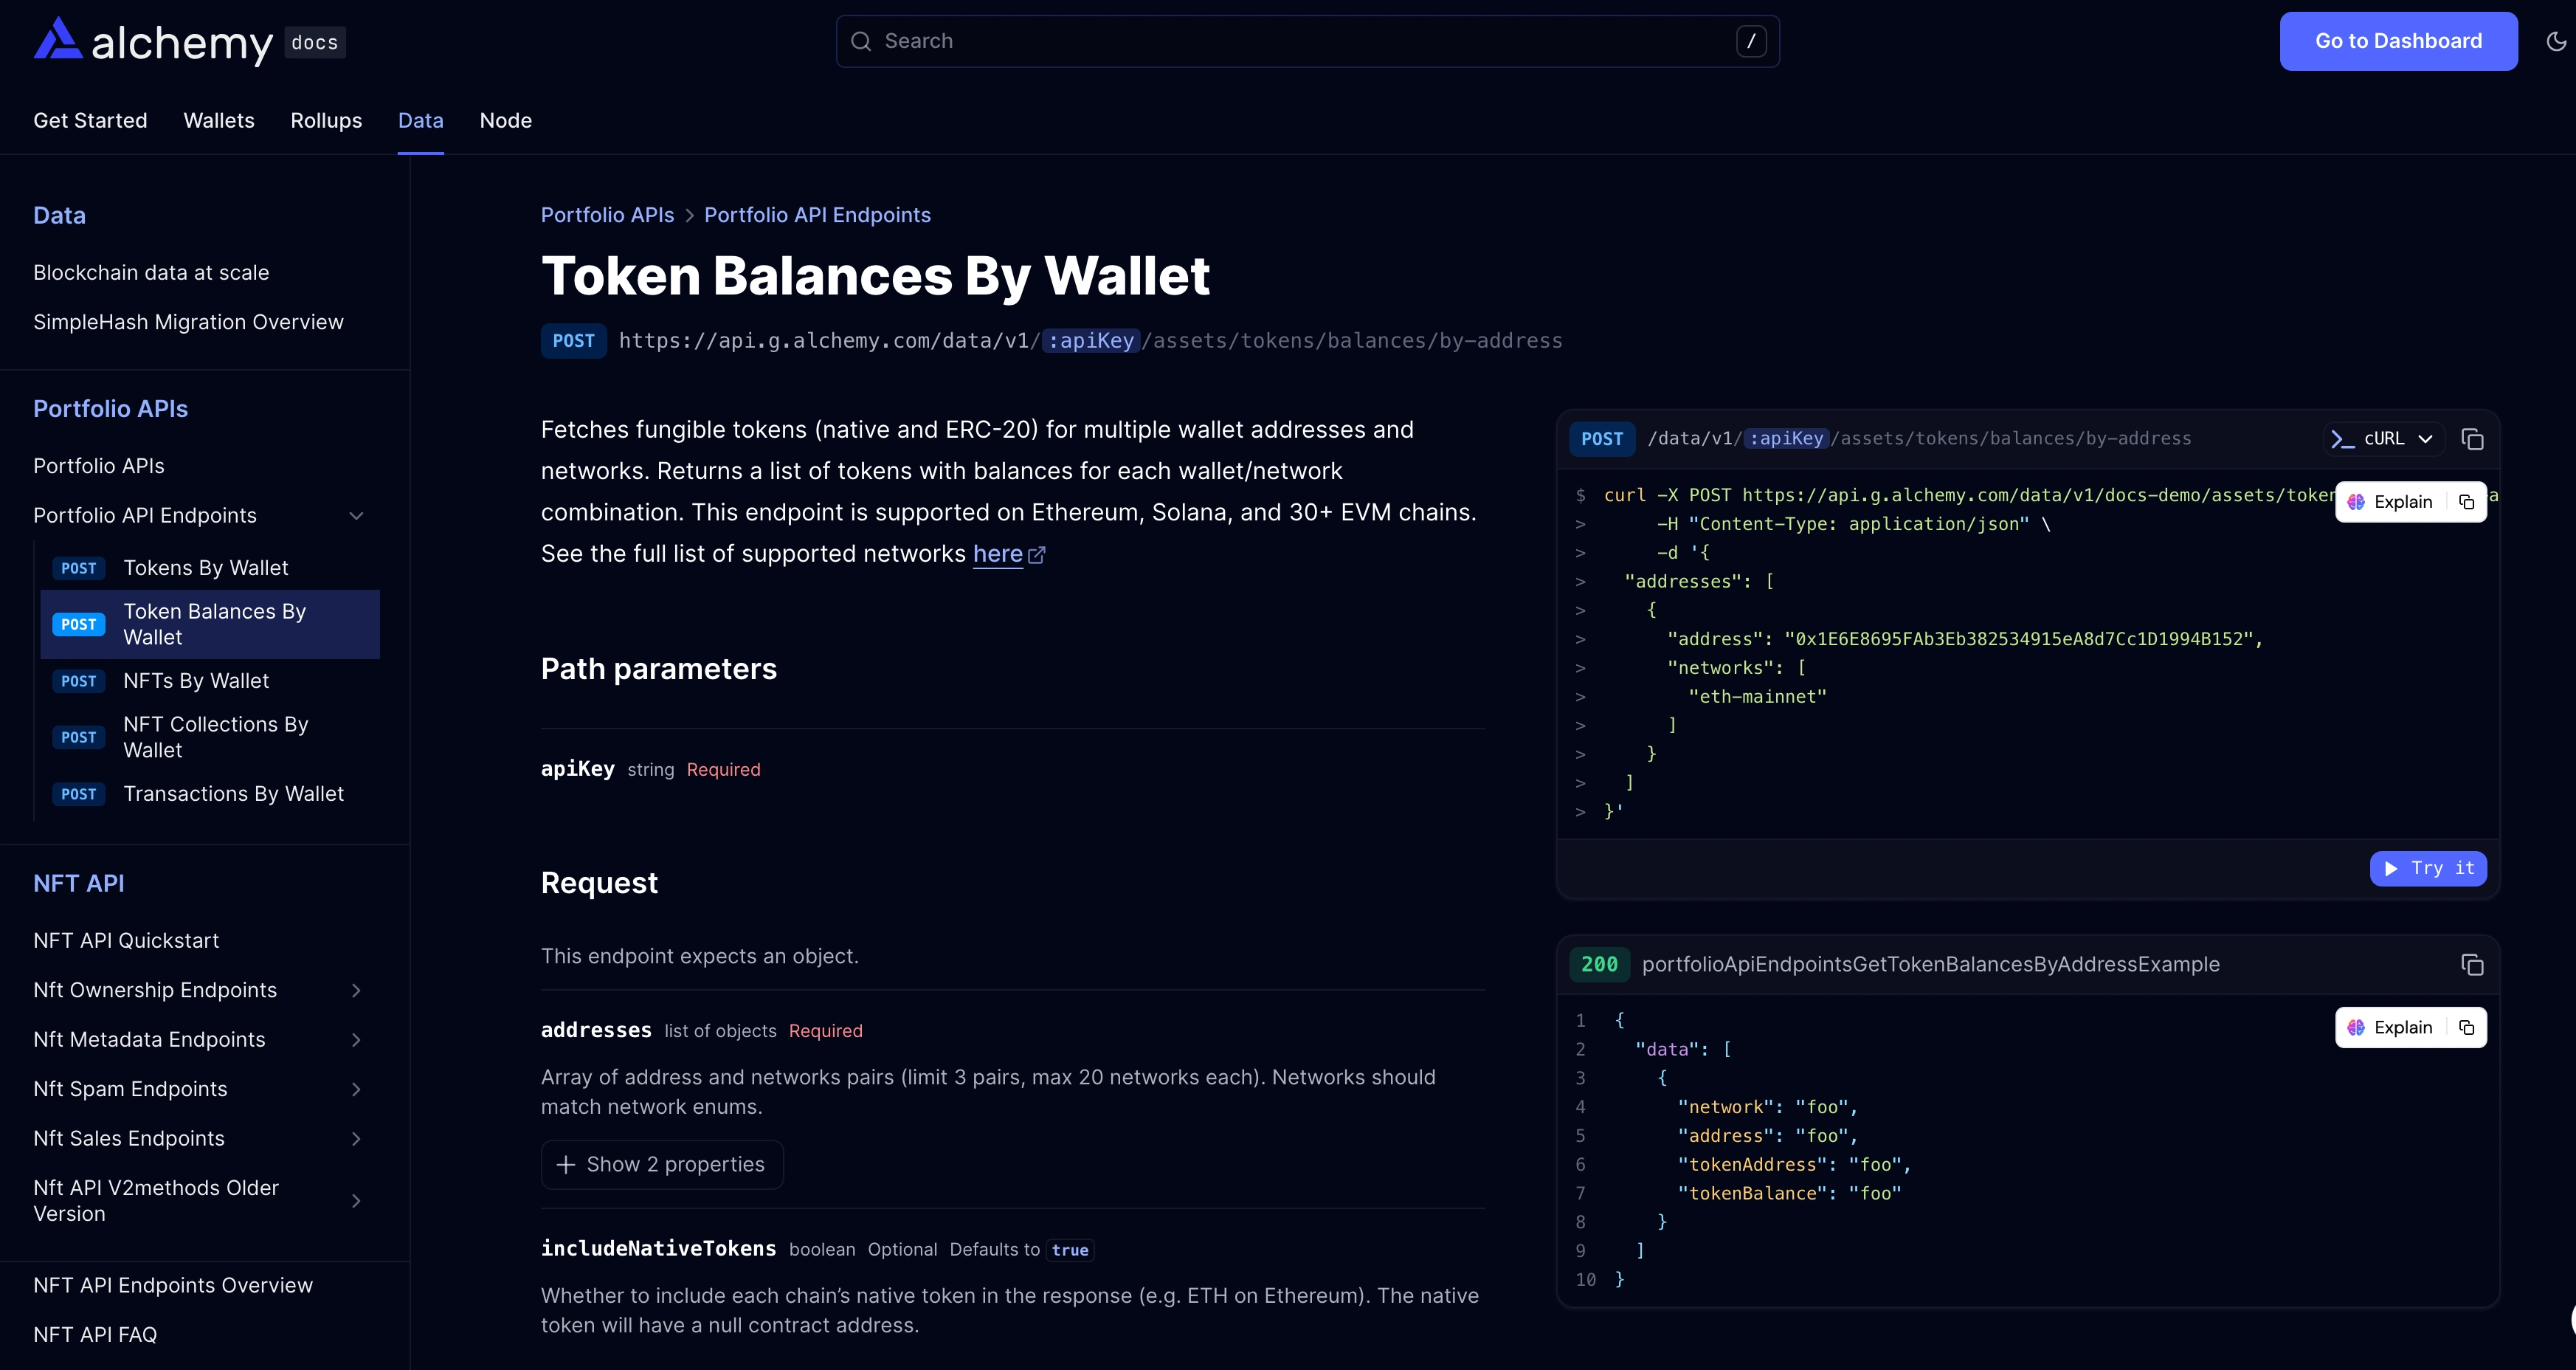
Task: Open NFT API FAQ
Action: click(95, 1334)
